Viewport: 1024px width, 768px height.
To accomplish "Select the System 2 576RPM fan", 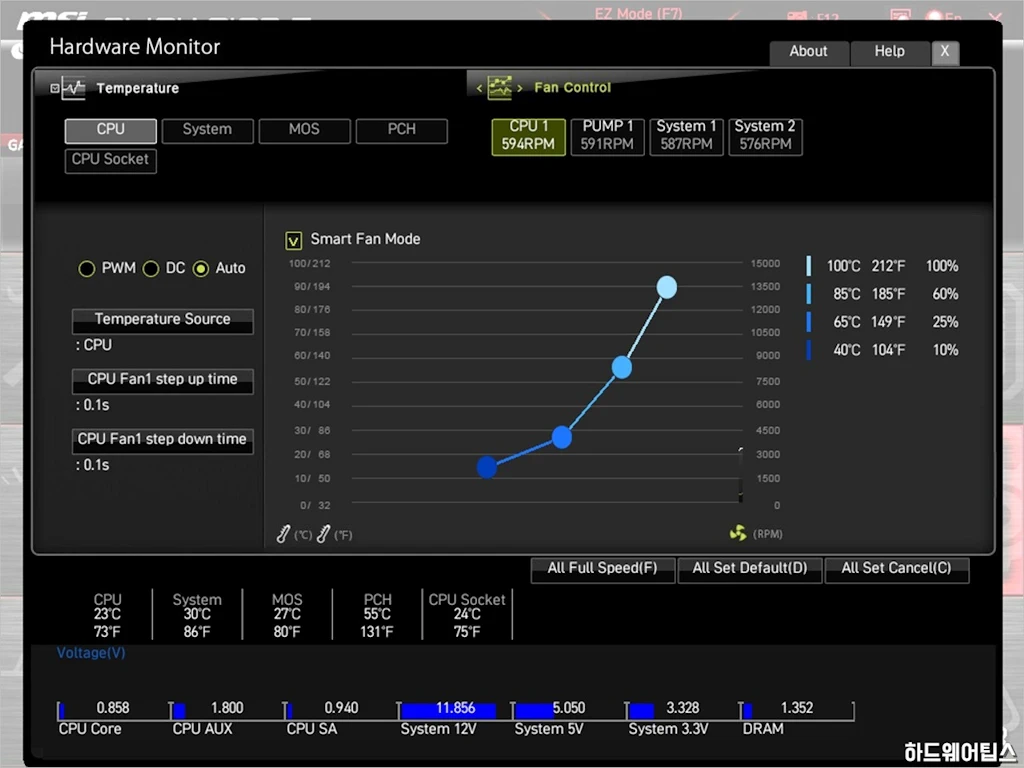I will click(x=765, y=136).
